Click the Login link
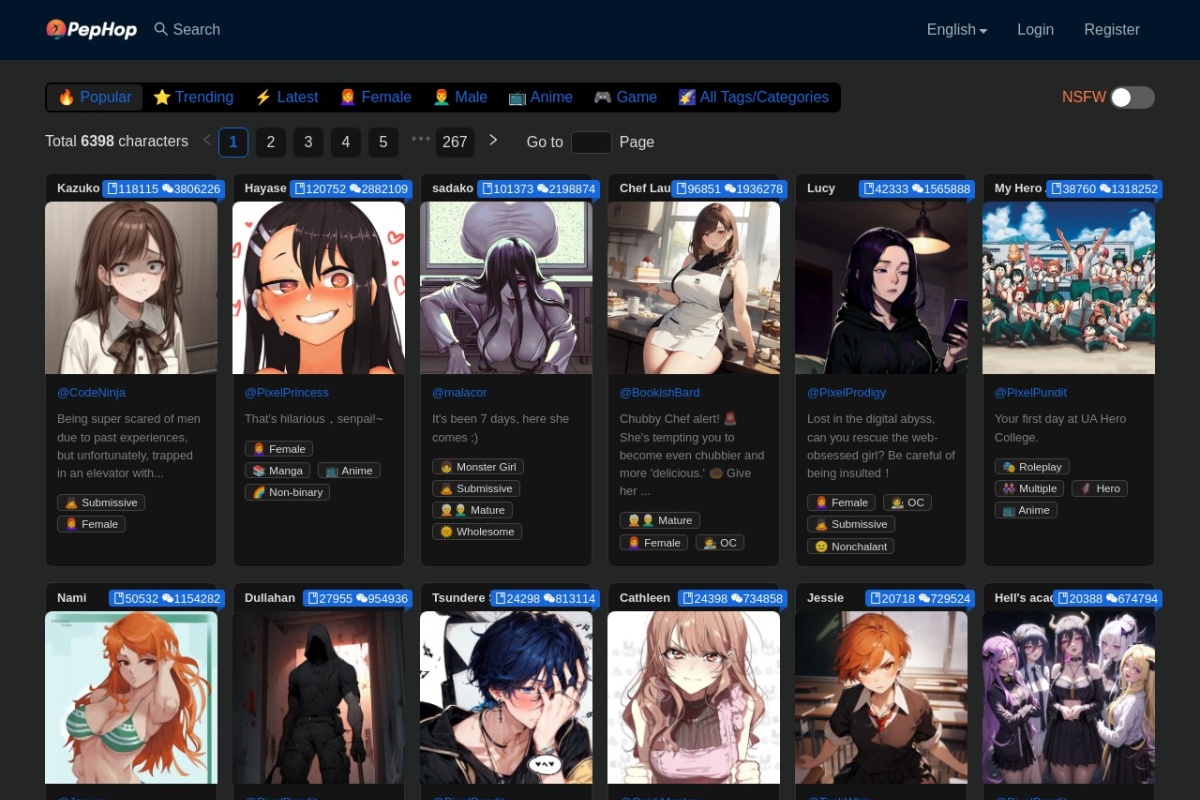 [1035, 30]
